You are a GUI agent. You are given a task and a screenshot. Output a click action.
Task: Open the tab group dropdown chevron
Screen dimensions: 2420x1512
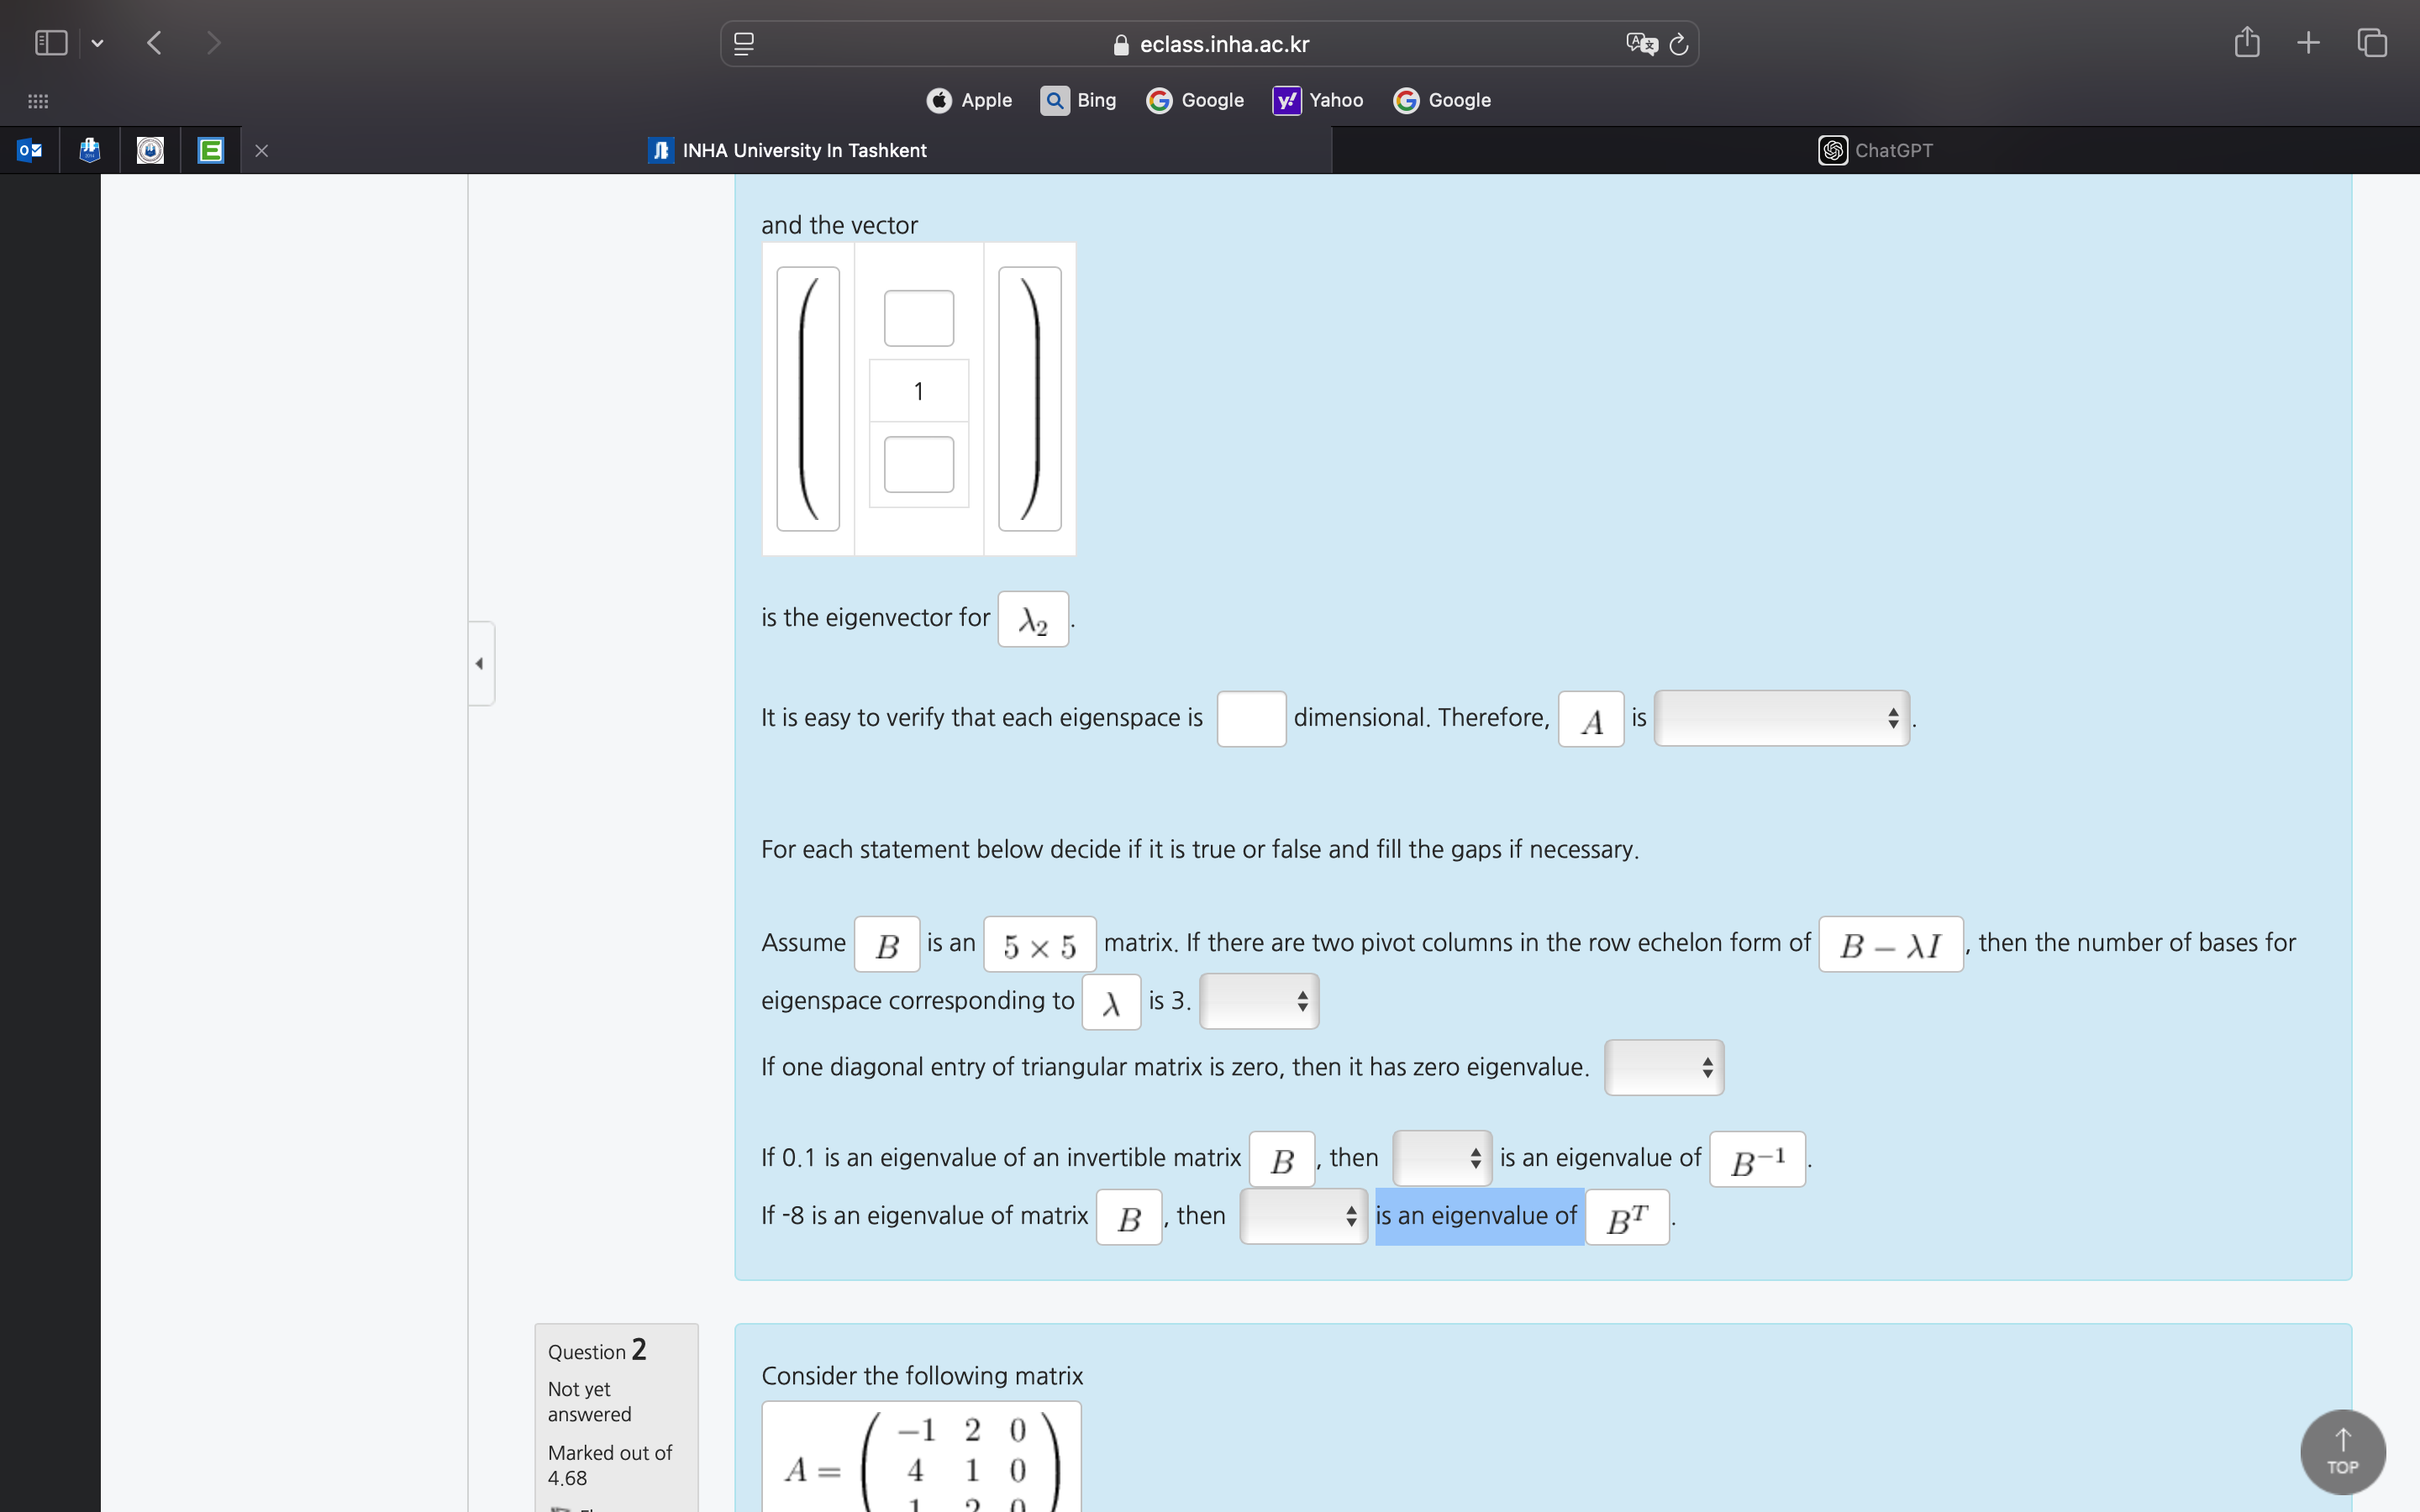(97, 43)
